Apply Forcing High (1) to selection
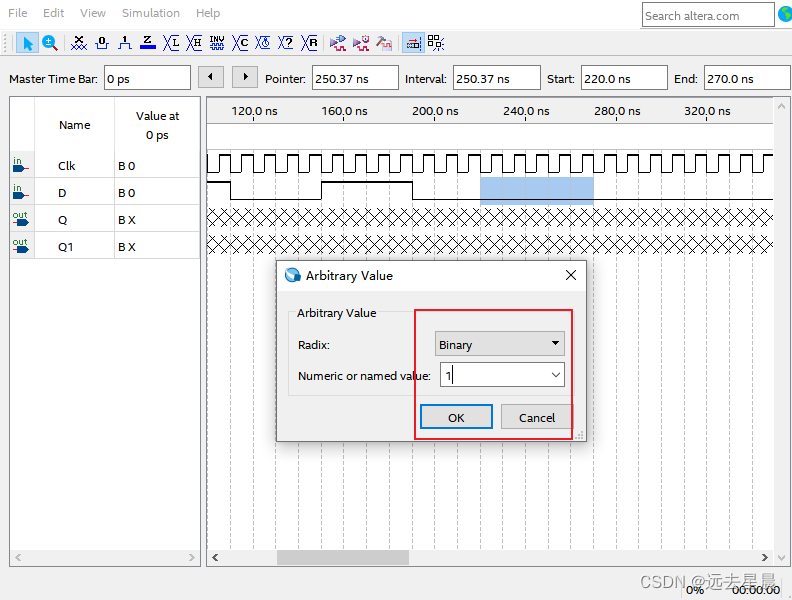 (125, 43)
